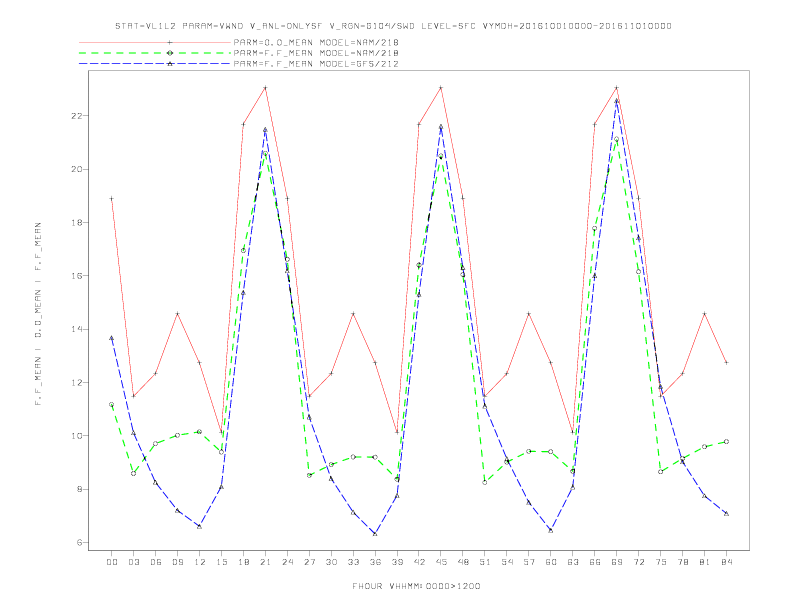
Task: Click x-axis tick label 57
Action: [x=529, y=562]
